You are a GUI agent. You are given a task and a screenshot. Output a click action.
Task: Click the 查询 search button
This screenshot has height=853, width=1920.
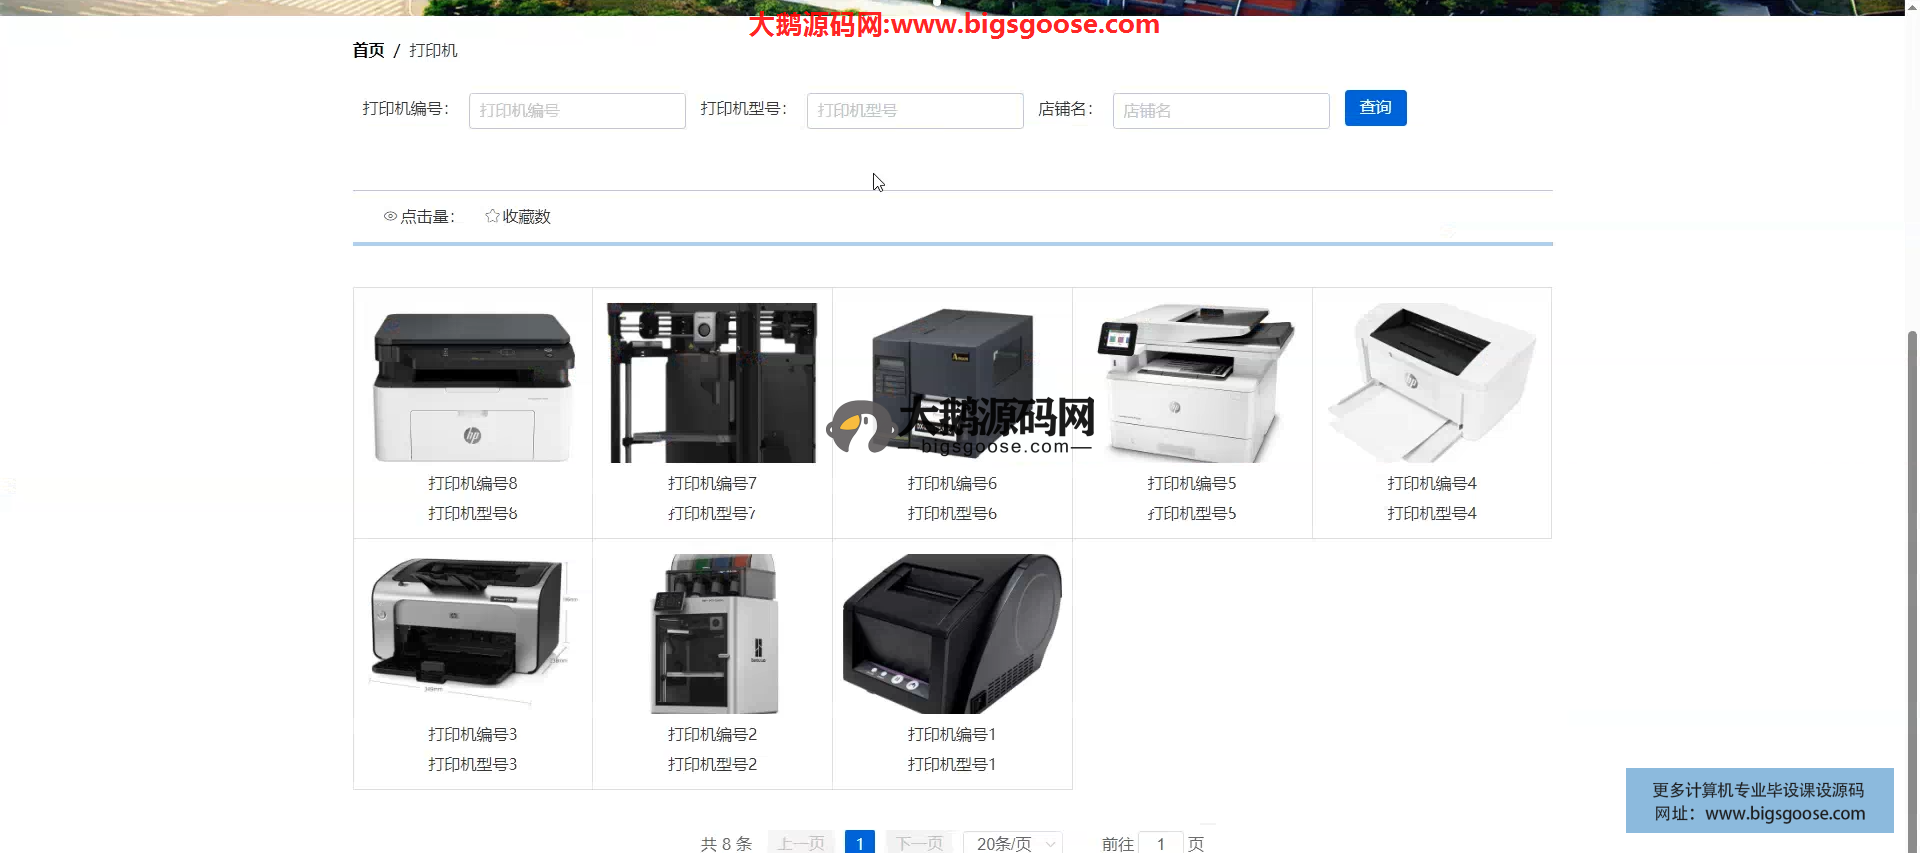click(1375, 108)
